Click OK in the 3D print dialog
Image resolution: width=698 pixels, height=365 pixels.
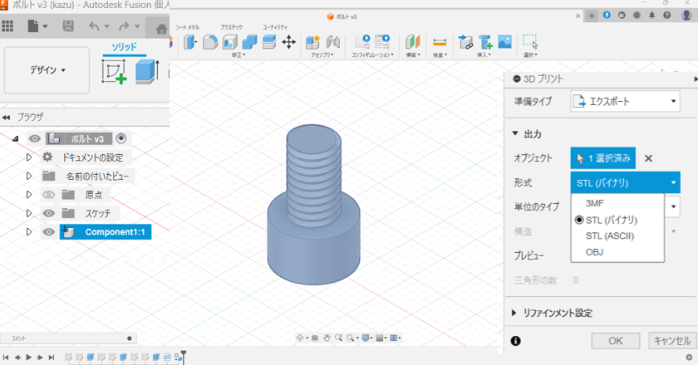(616, 341)
